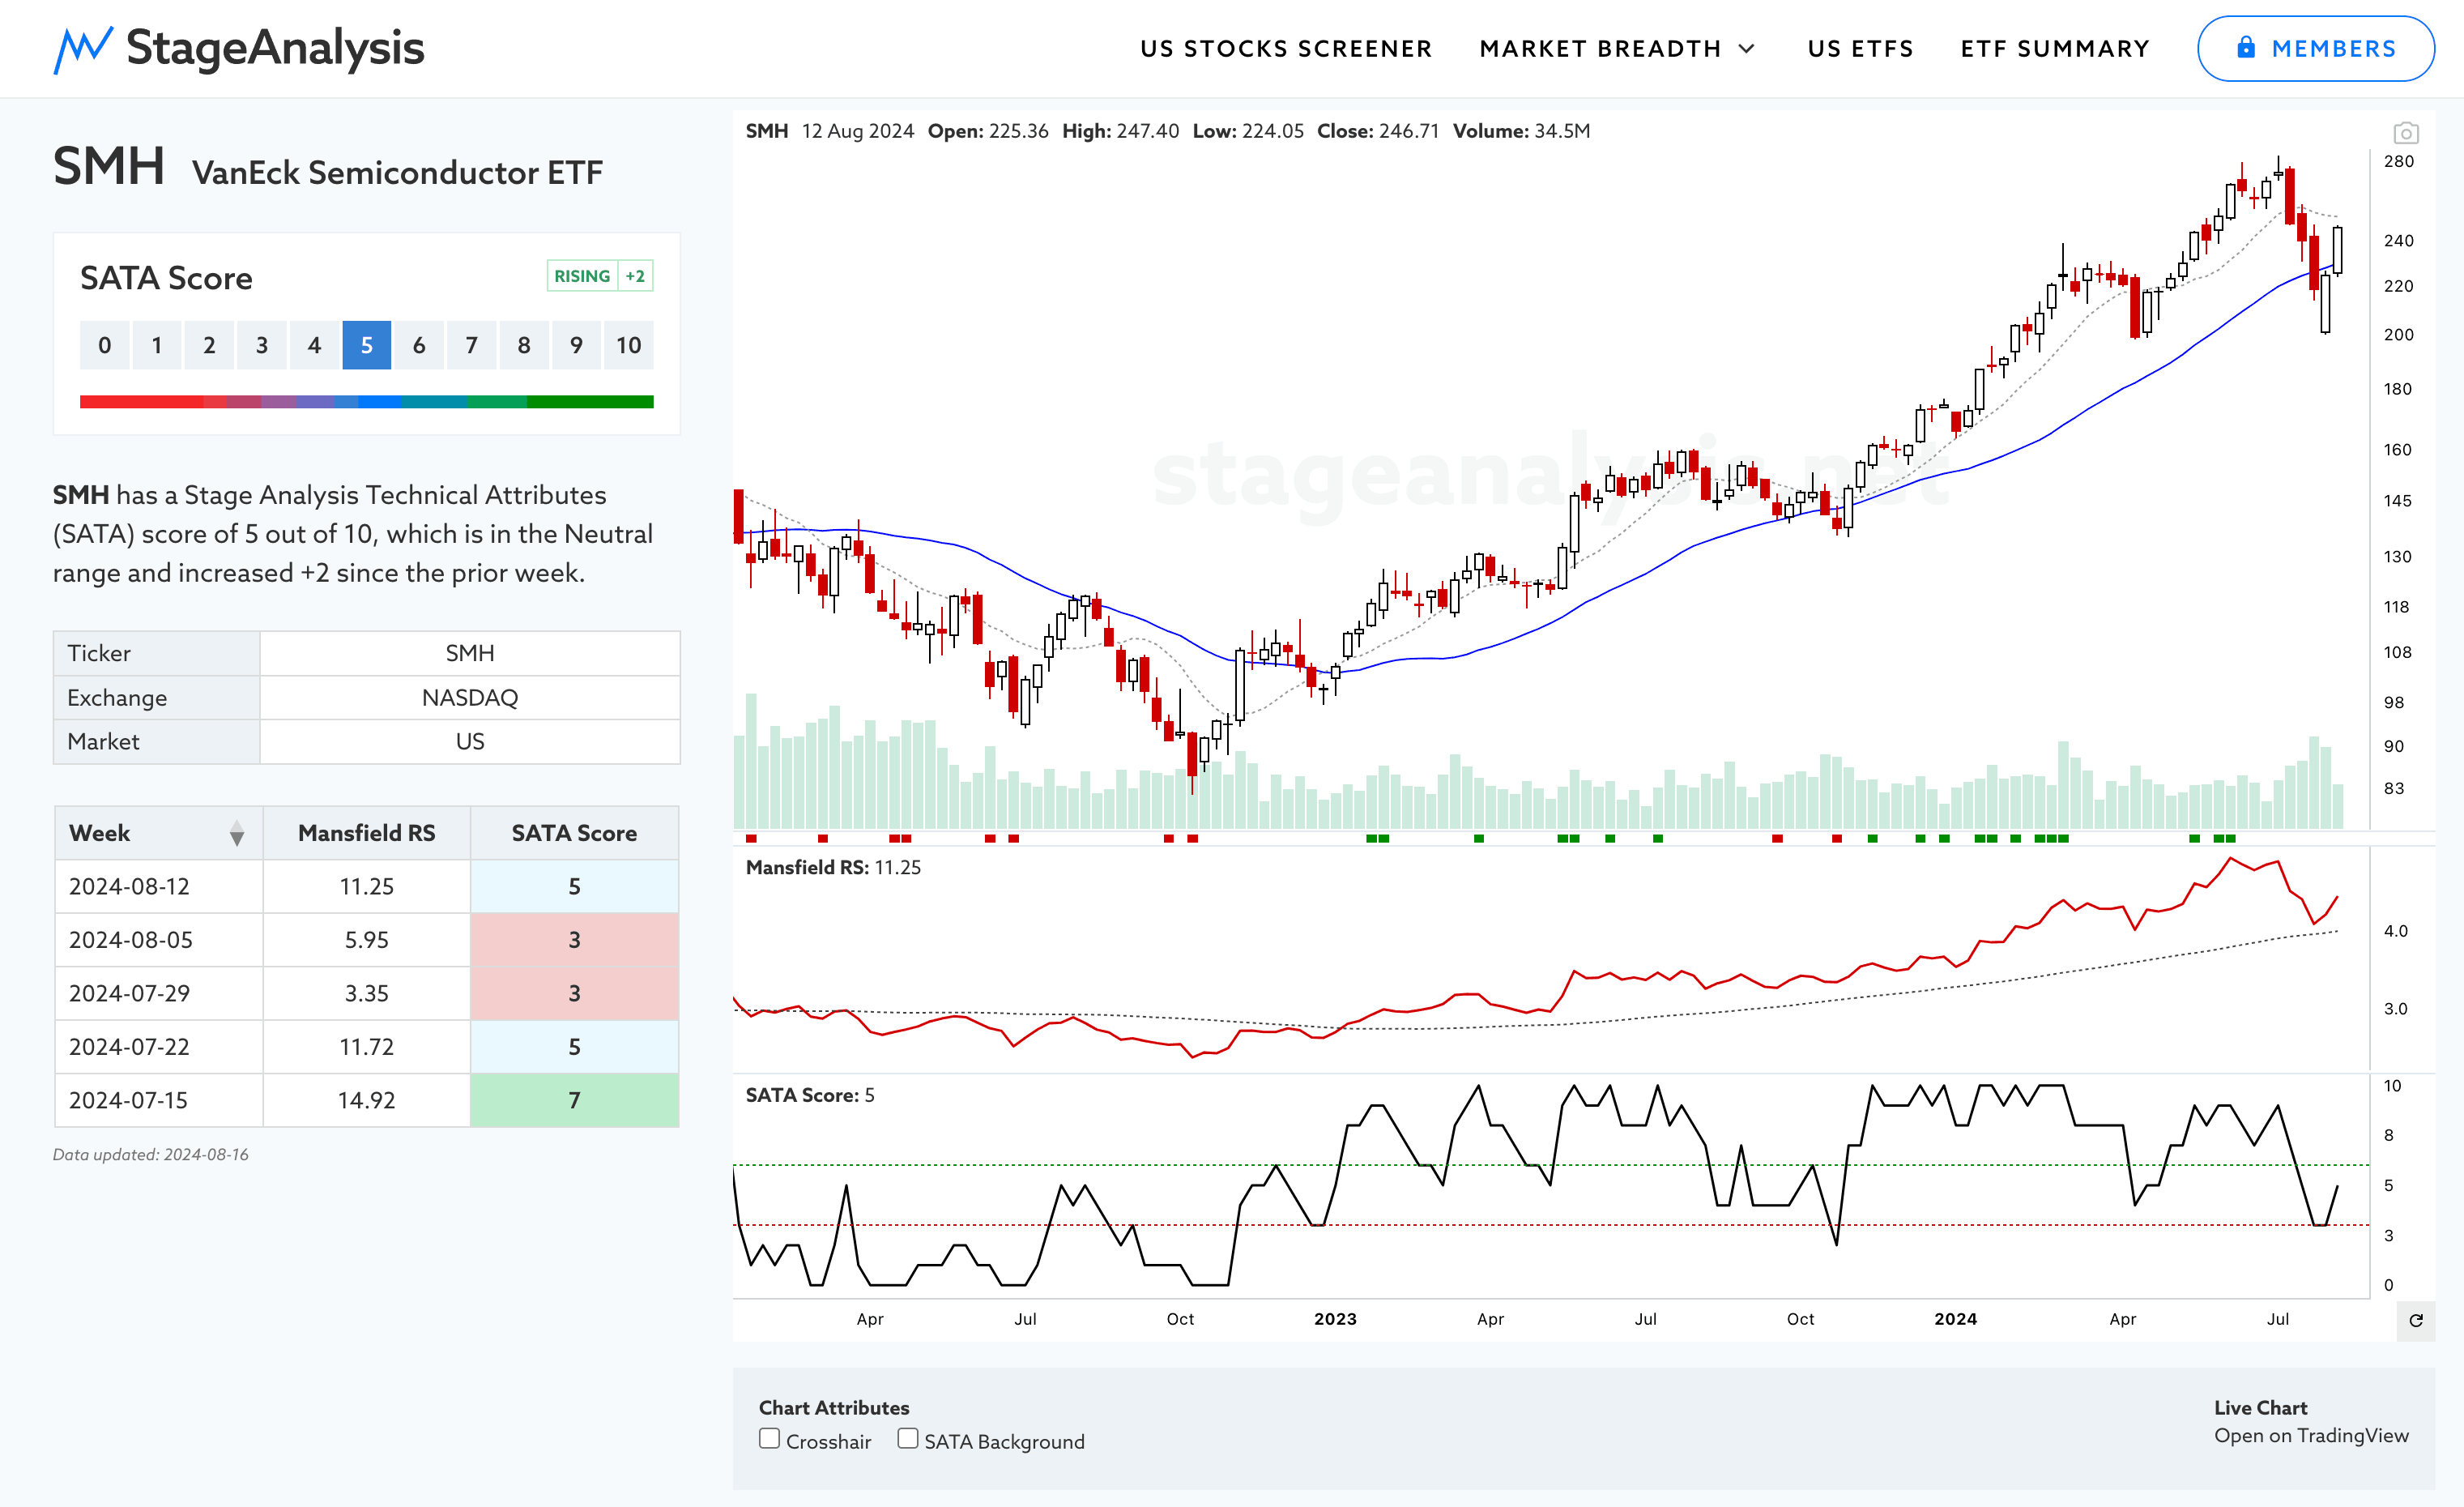2464x1507 pixels.
Task: Enable the SATA Background checkbox
Action: (908, 1438)
